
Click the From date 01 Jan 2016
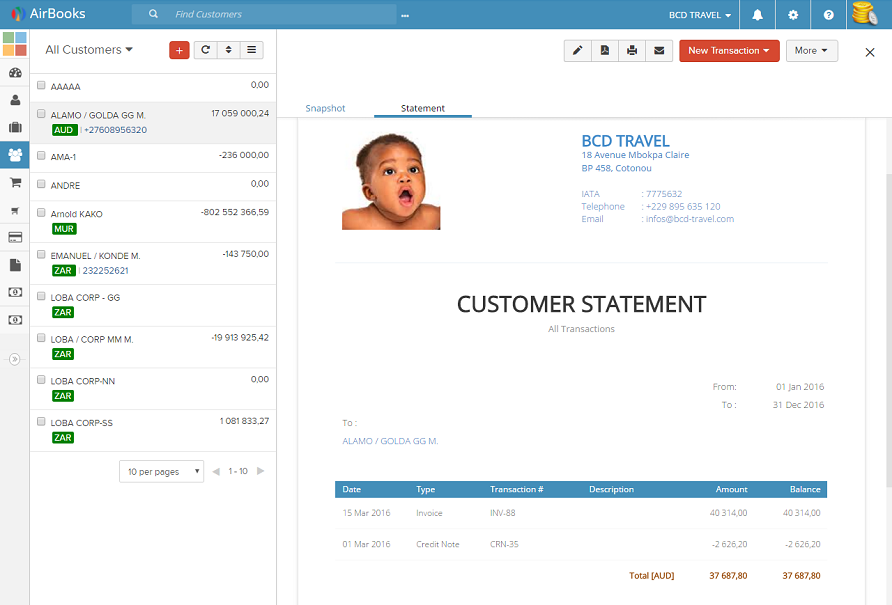pyautogui.click(x=800, y=387)
